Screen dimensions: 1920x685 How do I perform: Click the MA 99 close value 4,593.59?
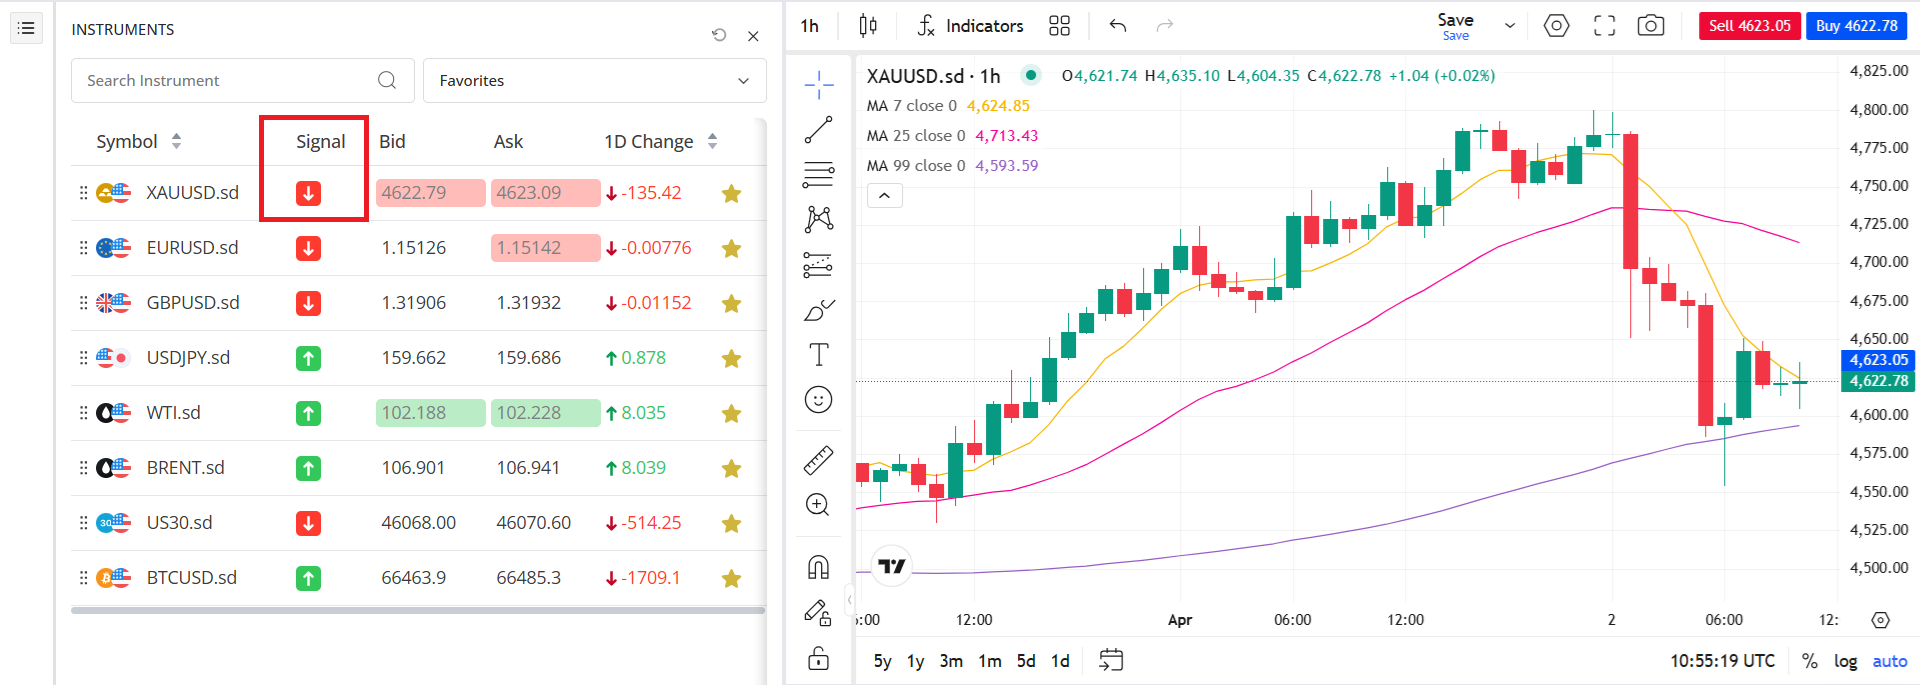(1007, 166)
